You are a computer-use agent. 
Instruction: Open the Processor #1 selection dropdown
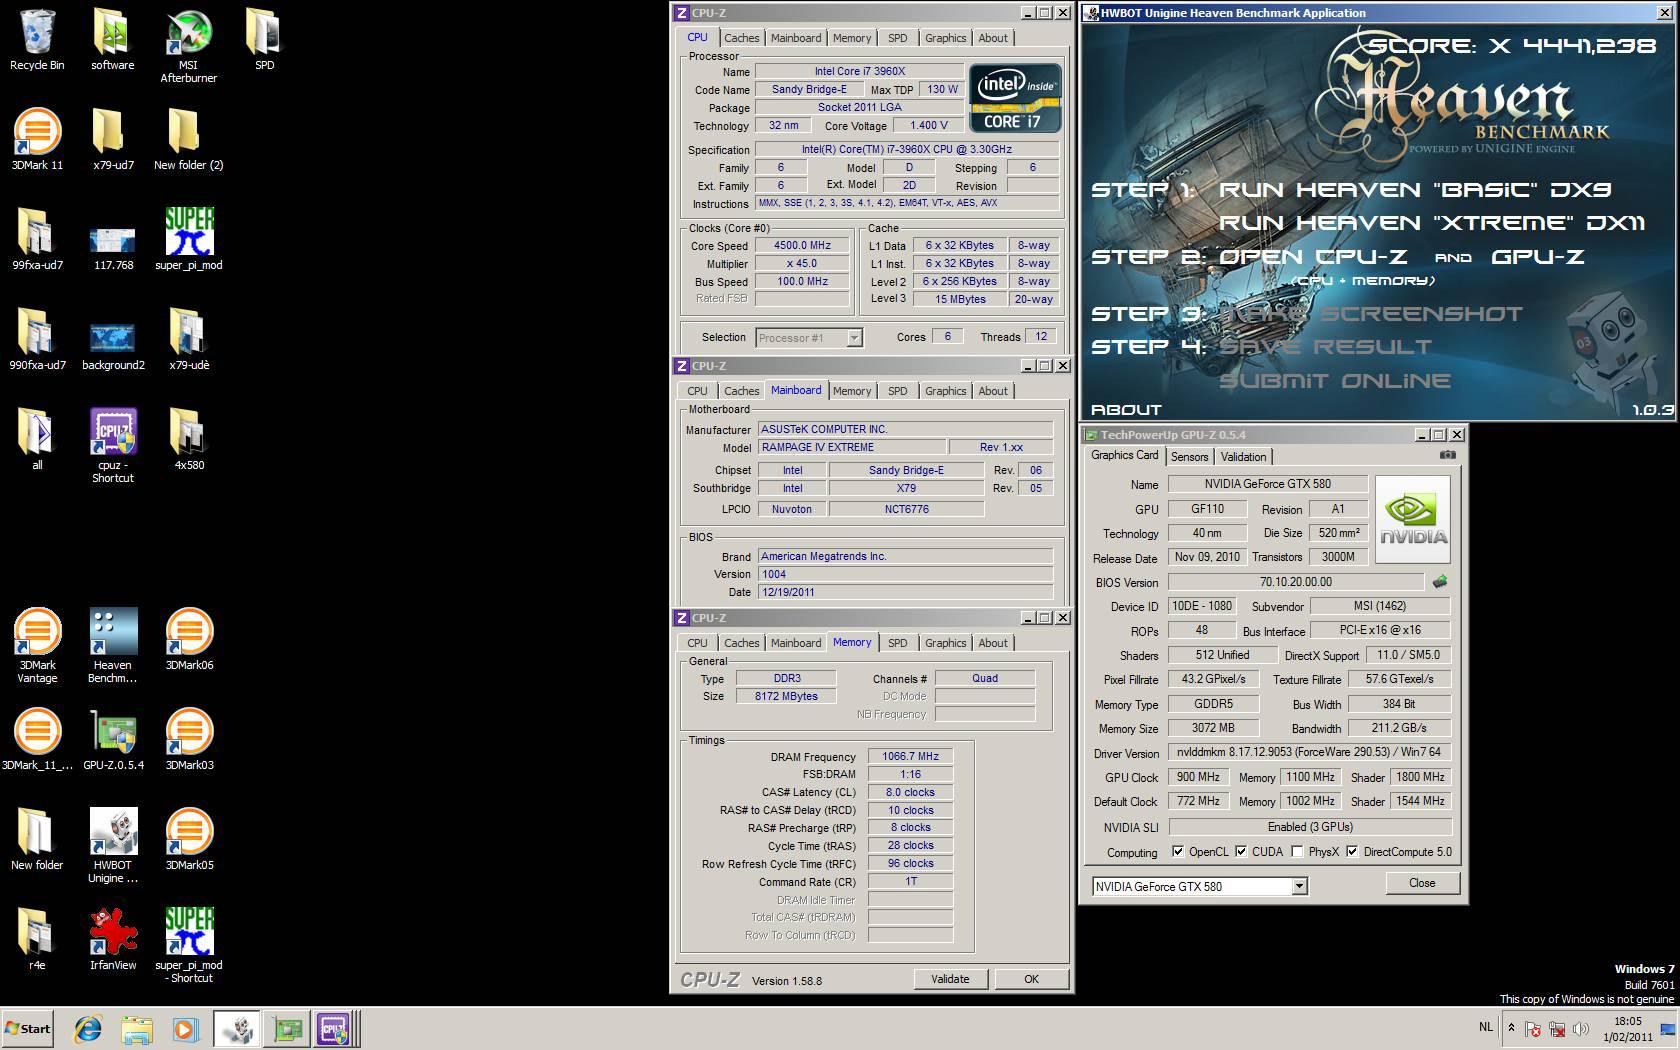click(x=809, y=338)
